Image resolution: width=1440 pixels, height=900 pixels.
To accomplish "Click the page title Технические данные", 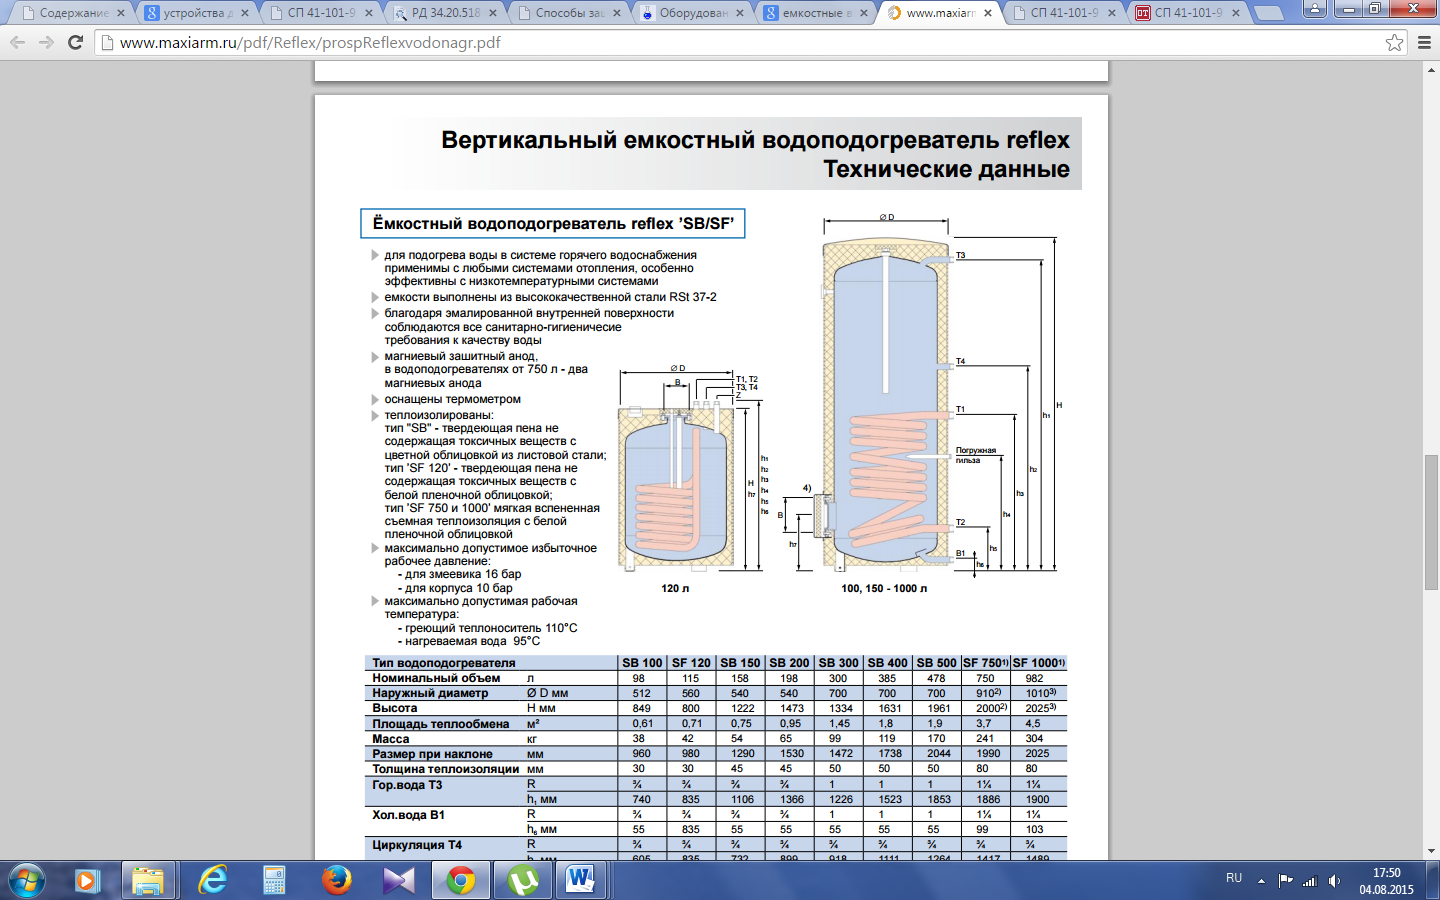I will 946,169.
